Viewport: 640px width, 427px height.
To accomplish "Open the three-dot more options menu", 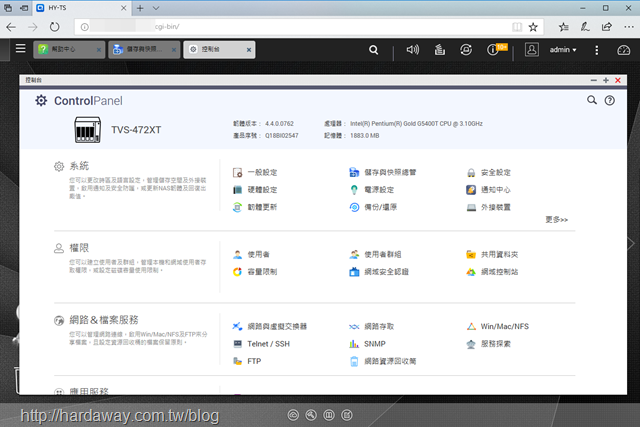I will tap(597, 50).
